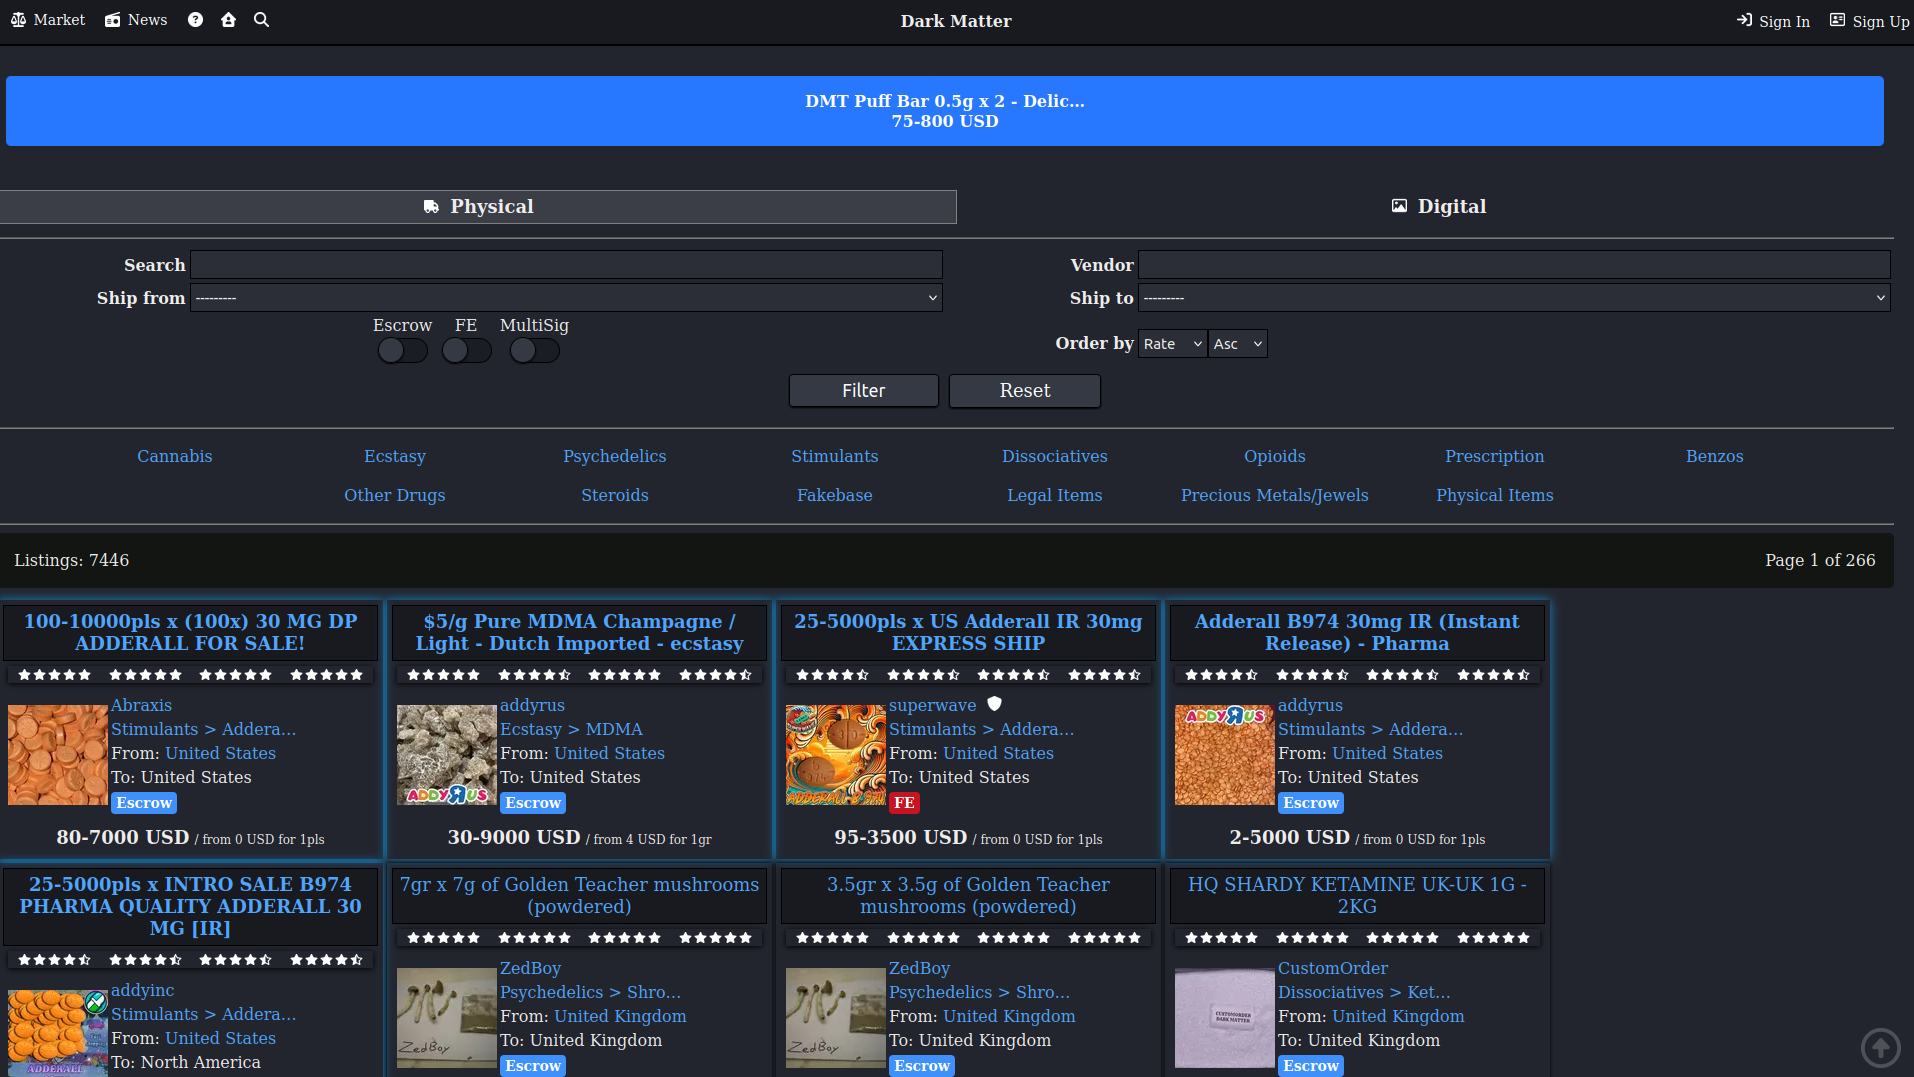Click the Reset button
The height and width of the screenshot is (1077, 1914).
point(1025,391)
